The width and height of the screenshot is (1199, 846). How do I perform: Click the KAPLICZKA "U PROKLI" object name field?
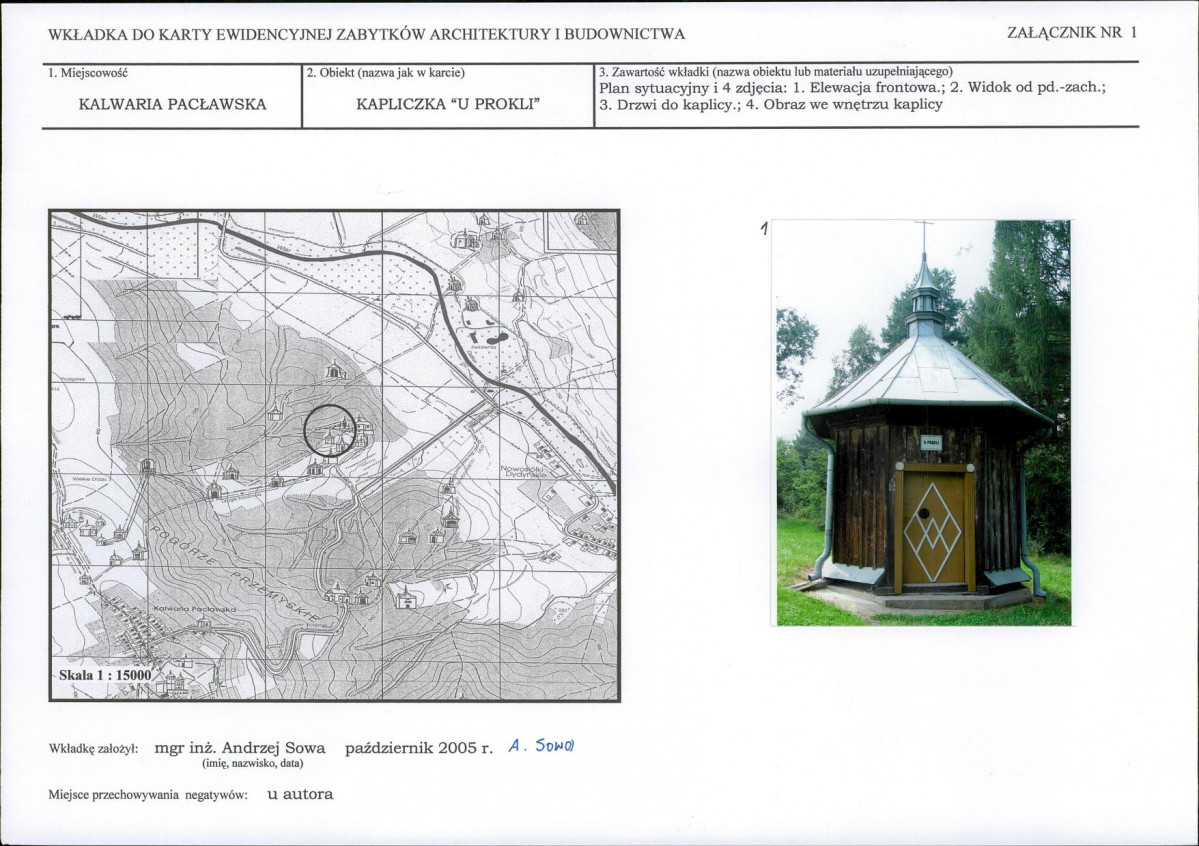(x=448, y=104)
